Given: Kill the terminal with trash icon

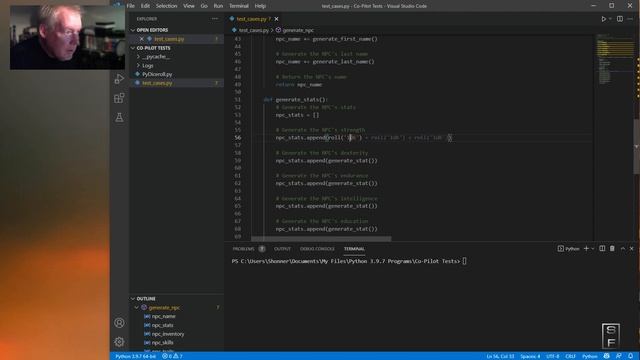Looking at the screenshot, I should point(612,249).
